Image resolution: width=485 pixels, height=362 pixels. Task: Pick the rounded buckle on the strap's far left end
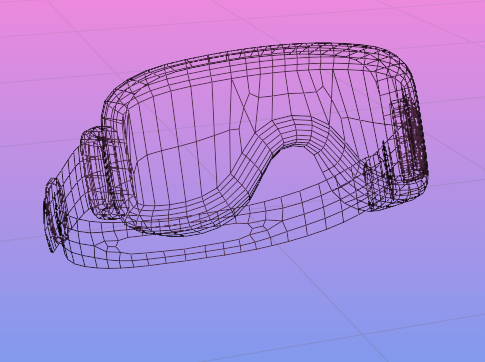[x=53, y=215]
